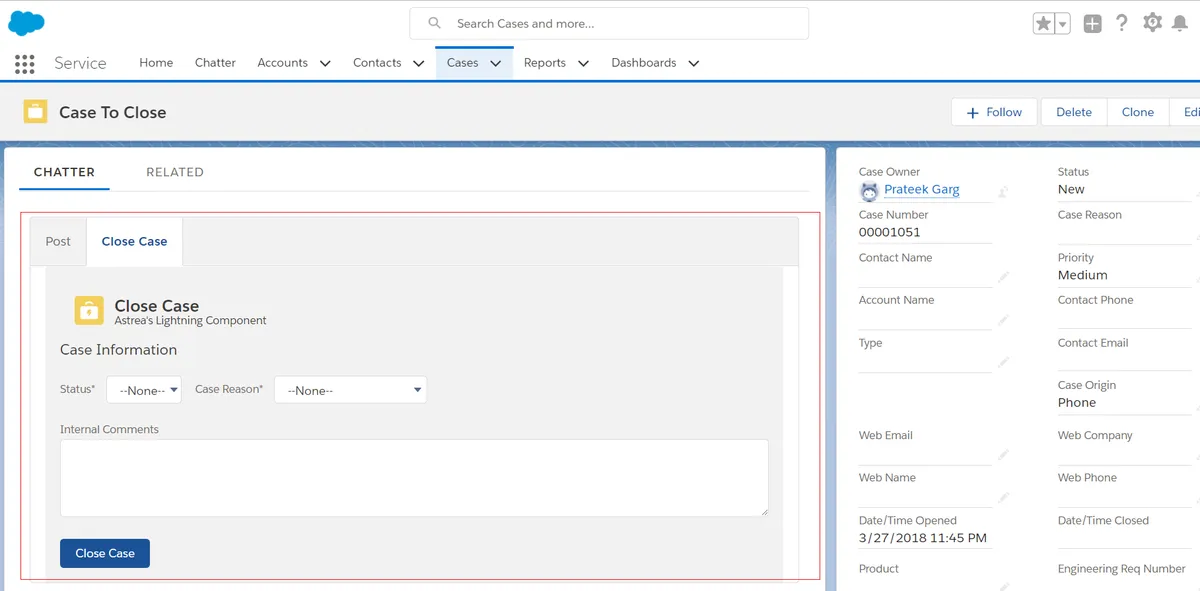Click into the Internal Comments text area
Screen dimensions: 1200x591
coord(414,478)
